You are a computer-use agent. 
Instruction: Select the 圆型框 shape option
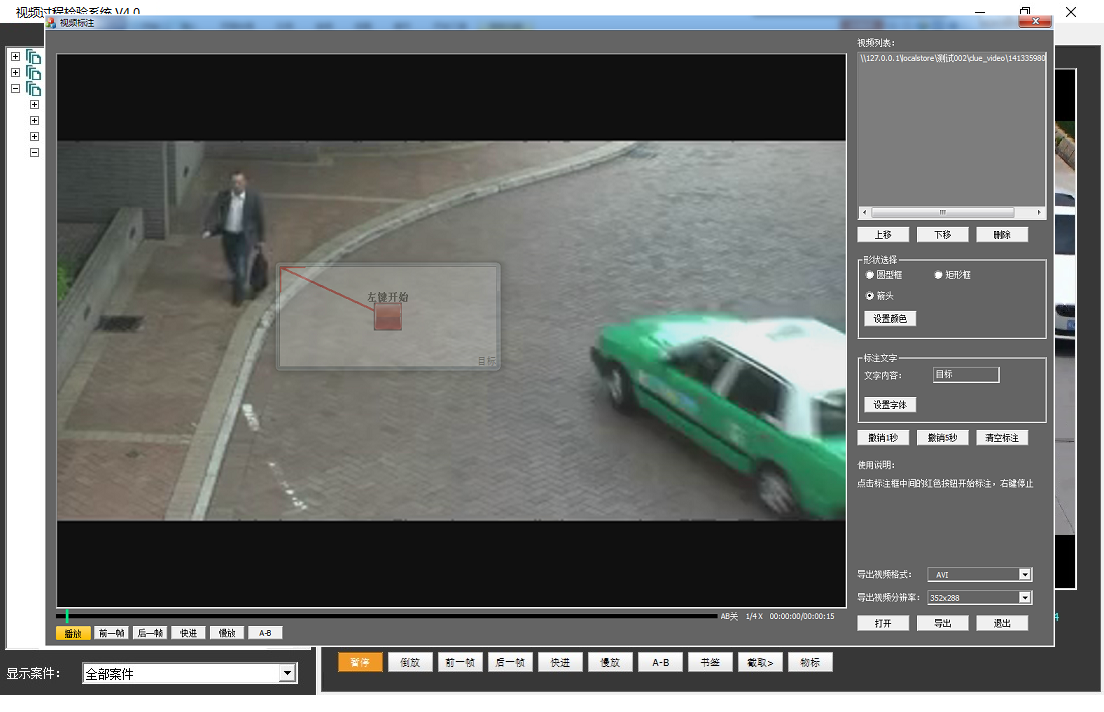pos(870,275)
